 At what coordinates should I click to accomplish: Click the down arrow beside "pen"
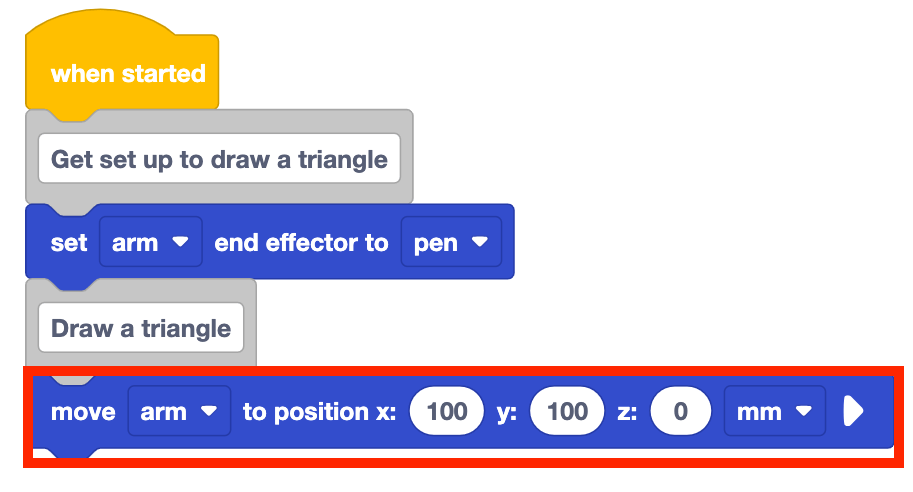480,243
